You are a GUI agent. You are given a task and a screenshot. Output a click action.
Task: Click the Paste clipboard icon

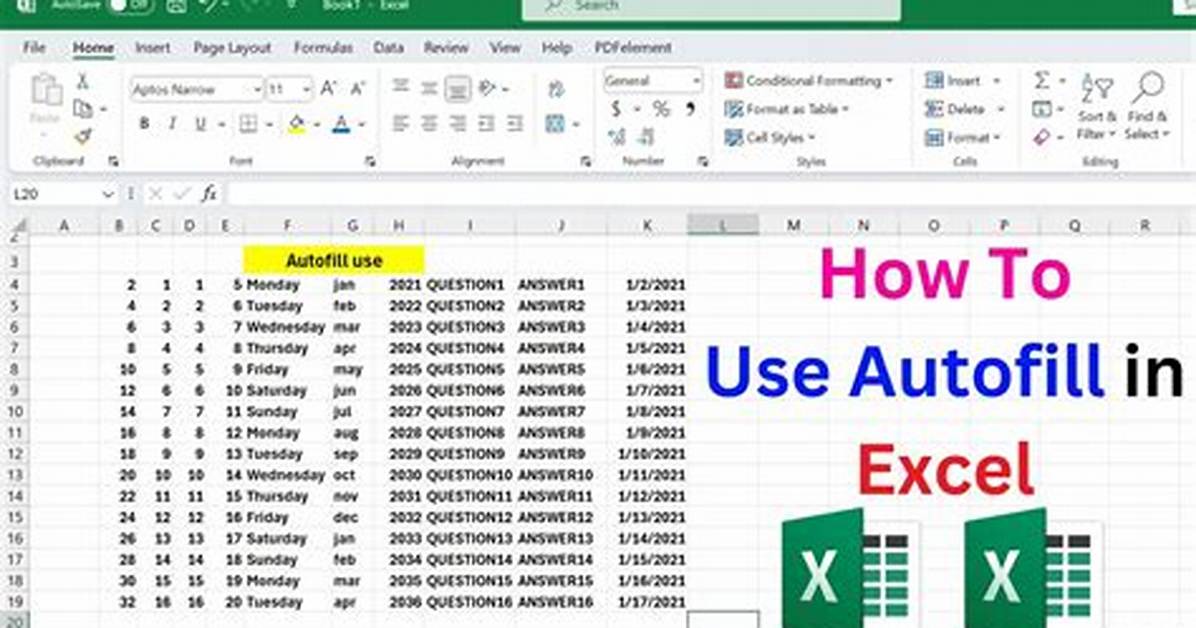(46, 90)
